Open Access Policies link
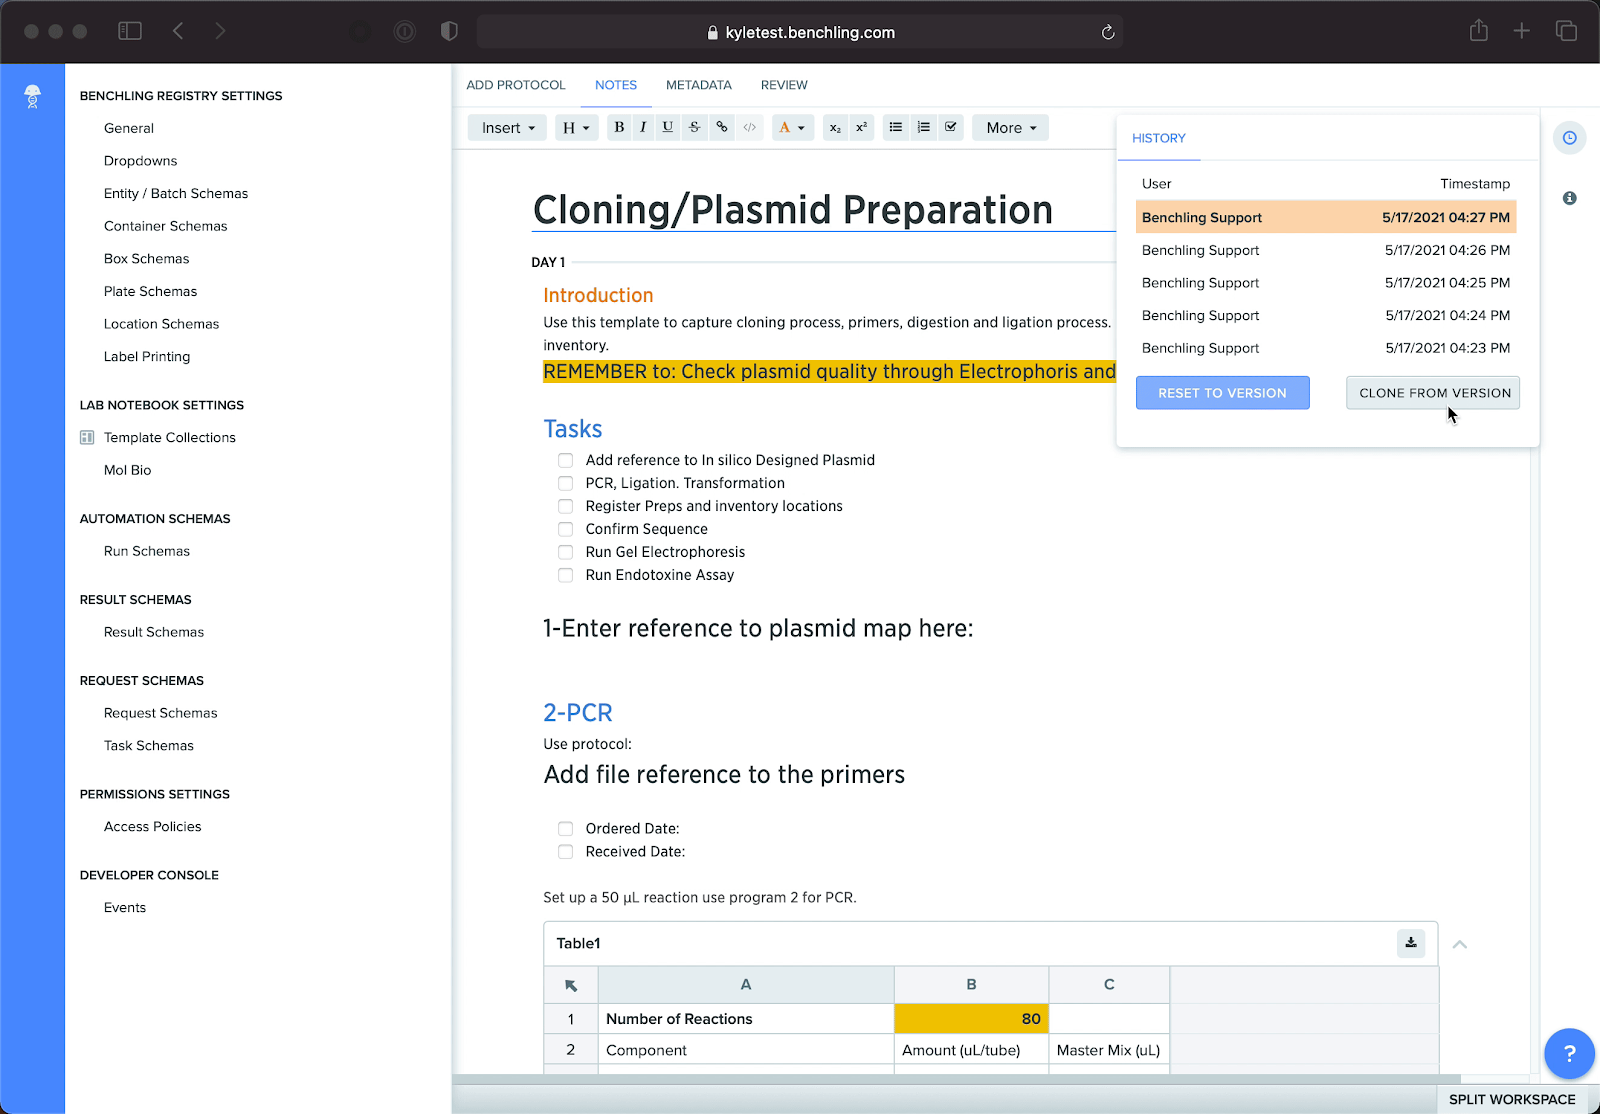The image size is (1600, 1114). [x=153, y=827]
